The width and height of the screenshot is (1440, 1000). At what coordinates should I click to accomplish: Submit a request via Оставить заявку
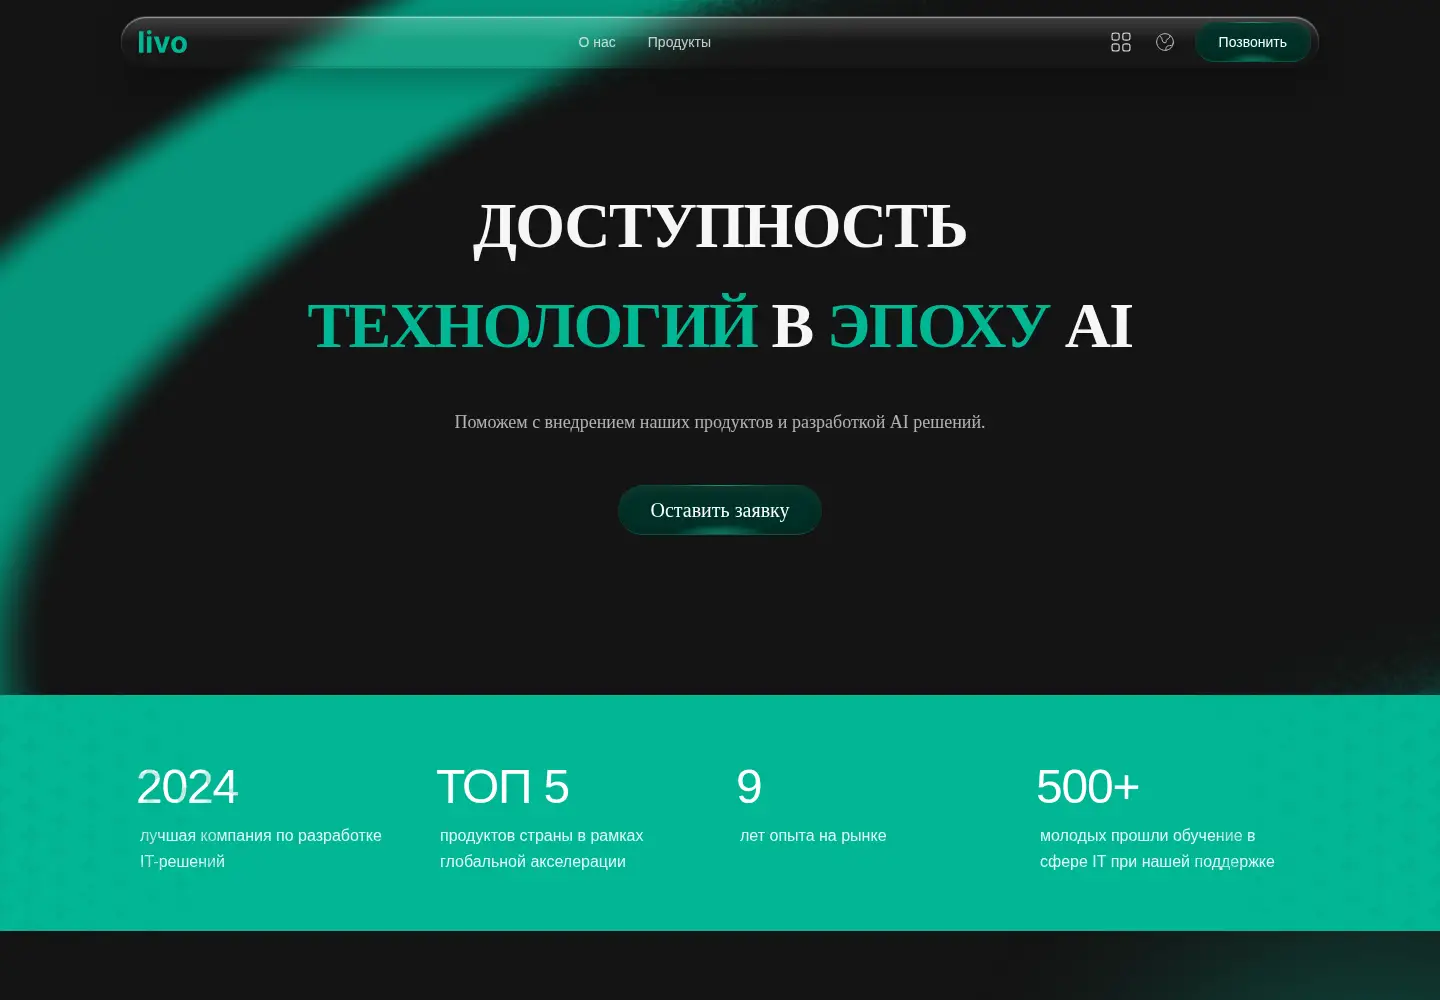click(720, 510)
